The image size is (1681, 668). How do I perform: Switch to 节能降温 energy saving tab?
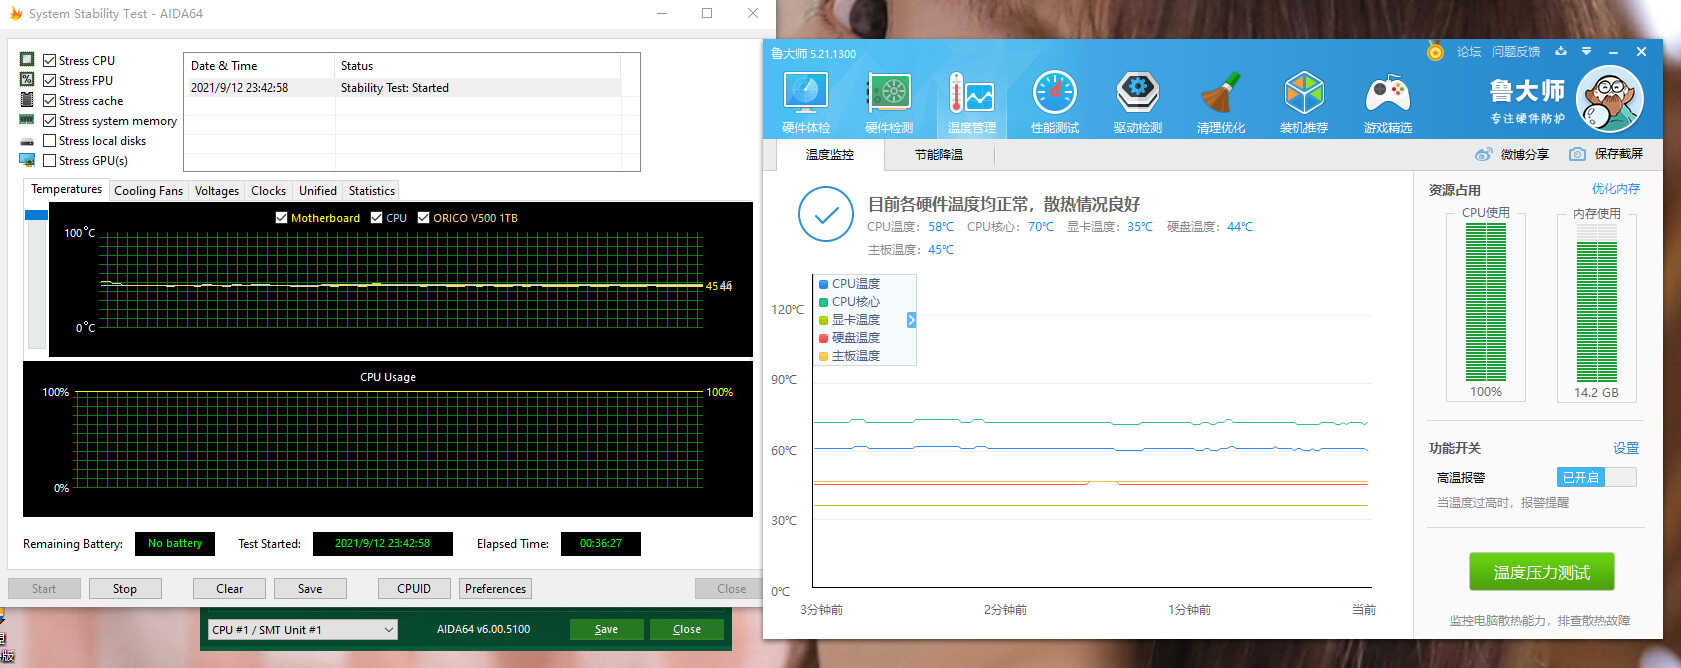939,154
